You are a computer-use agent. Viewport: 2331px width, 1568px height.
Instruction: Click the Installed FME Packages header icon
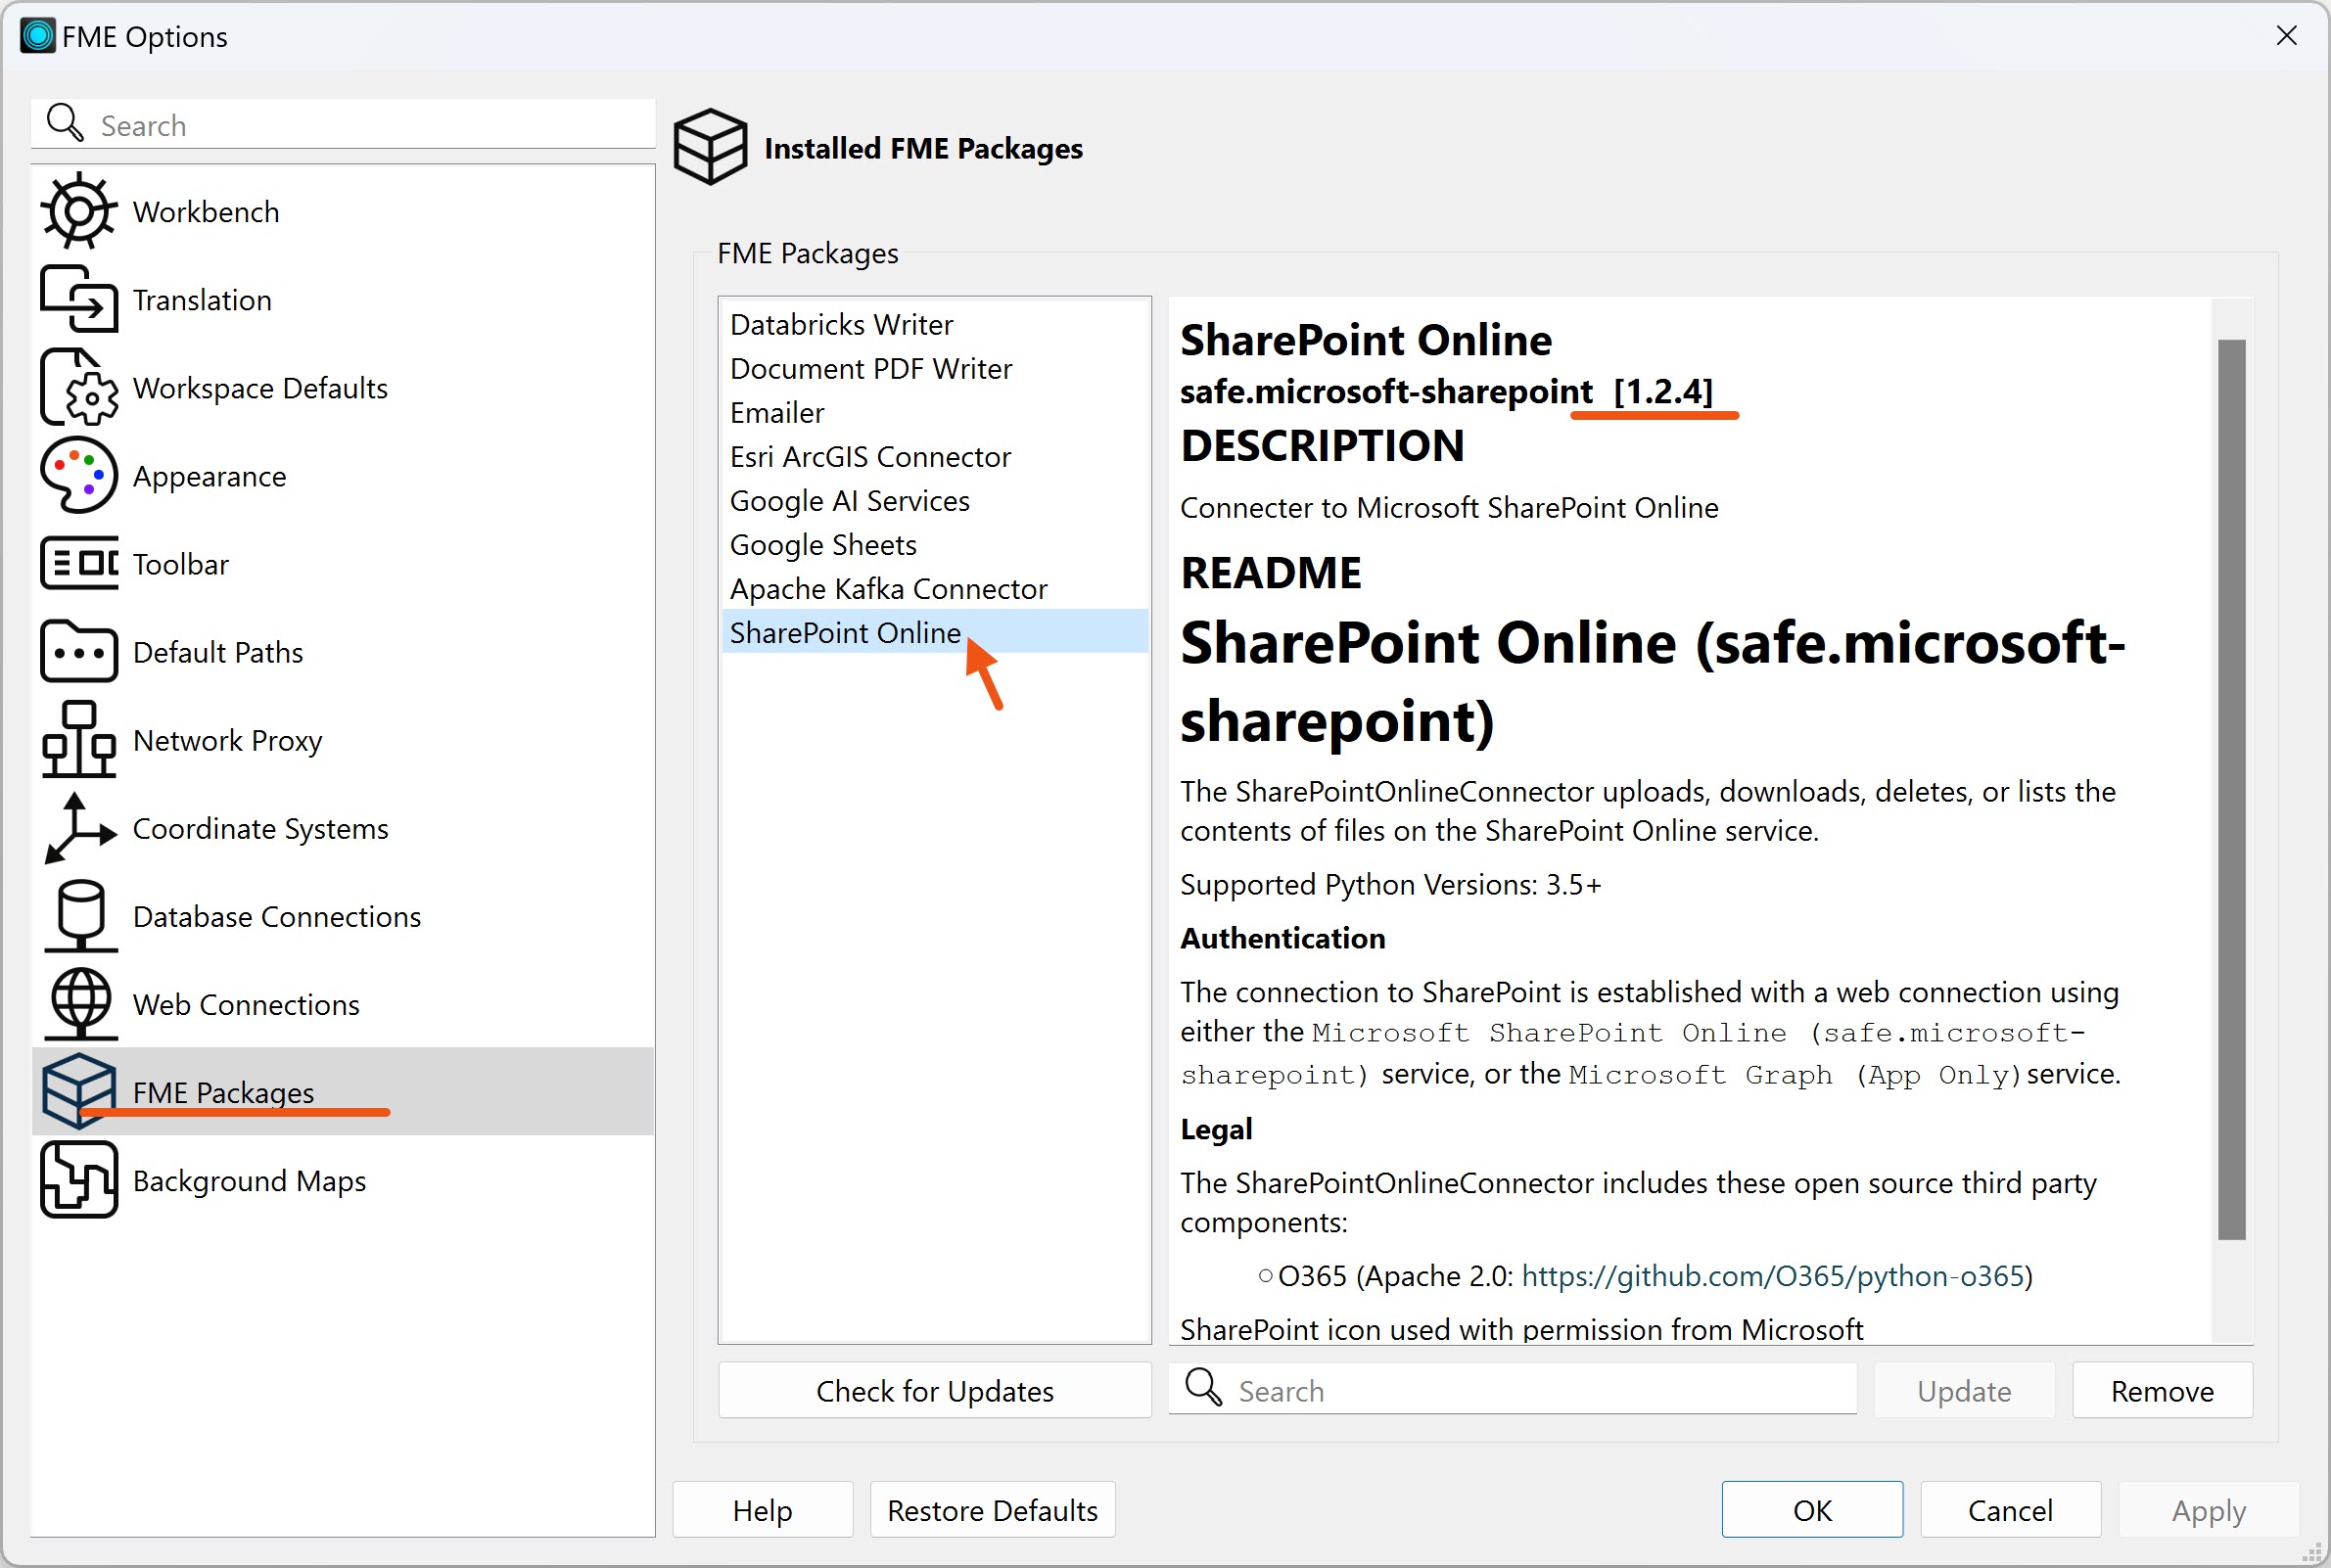click(x=710, y=147)
